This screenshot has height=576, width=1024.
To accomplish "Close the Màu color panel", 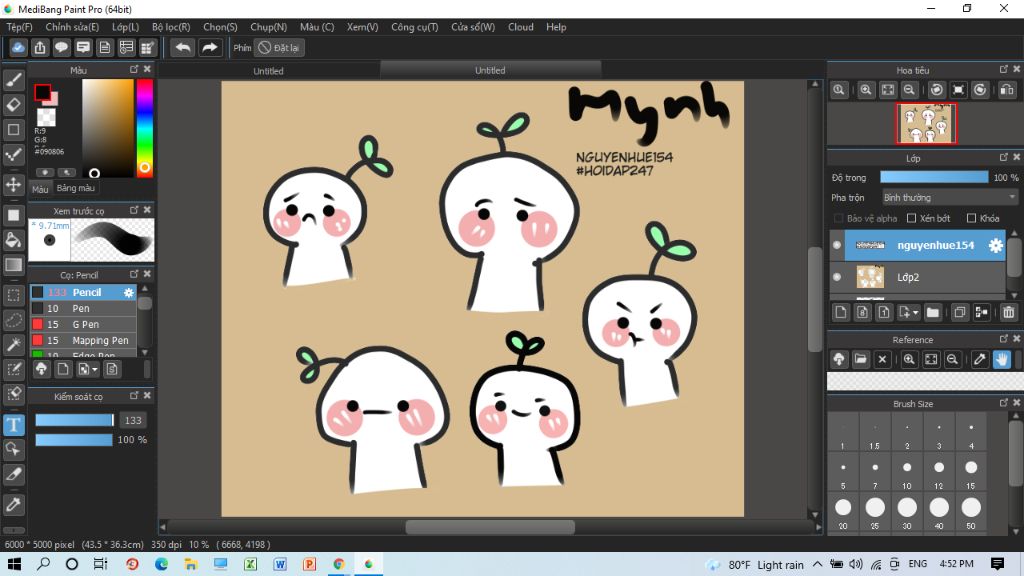I will pyautogui.click(x=147, y=69).
